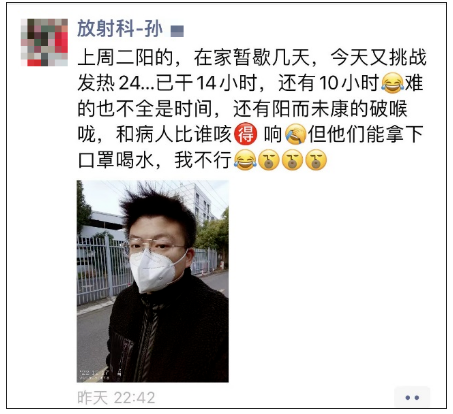Tap the laughing emoji after 我不行

click(245, 160)
